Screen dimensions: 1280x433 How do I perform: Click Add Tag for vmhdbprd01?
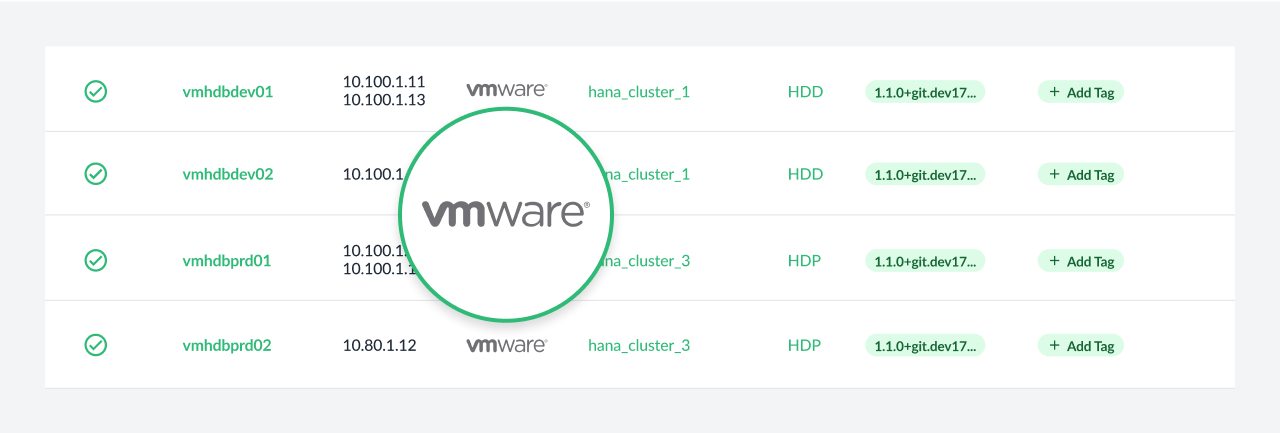pos(1081,261)
